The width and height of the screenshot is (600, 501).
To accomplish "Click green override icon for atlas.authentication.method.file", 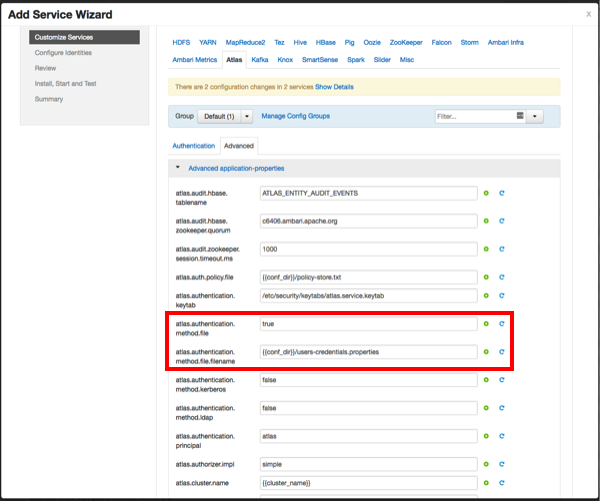I will (486, 324).
